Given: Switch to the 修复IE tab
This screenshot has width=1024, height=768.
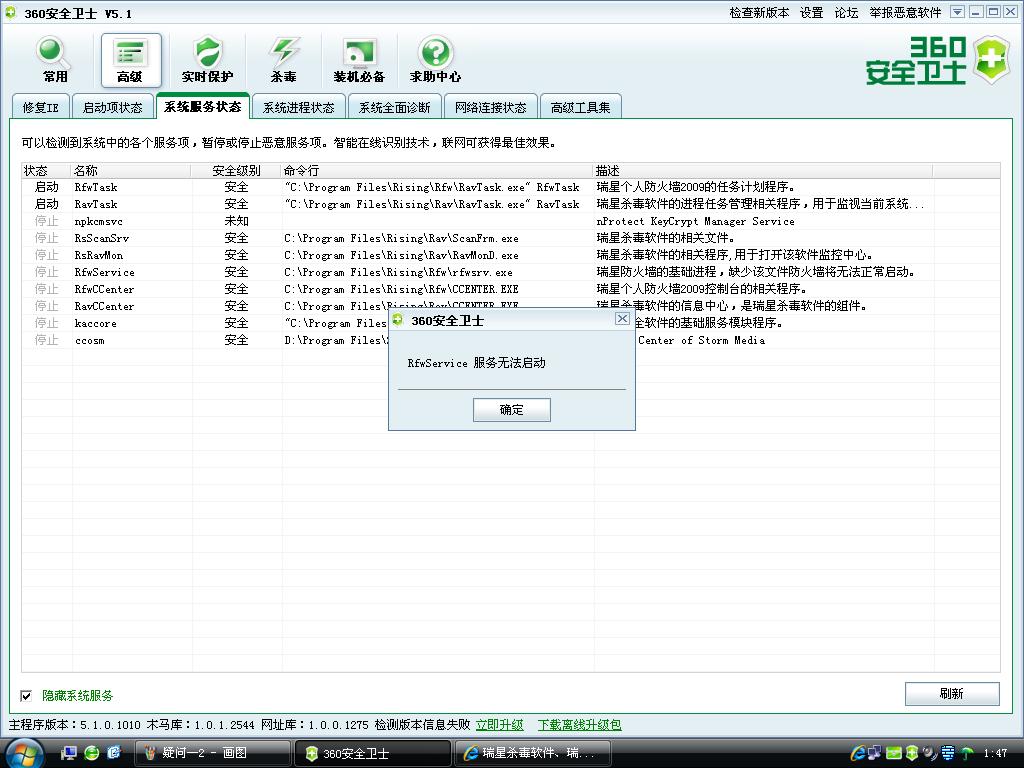Looking at the screenshot, I should [40, 107].
